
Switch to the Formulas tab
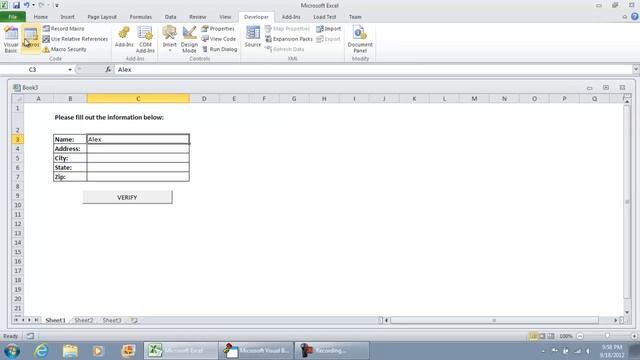pos(140,17)
